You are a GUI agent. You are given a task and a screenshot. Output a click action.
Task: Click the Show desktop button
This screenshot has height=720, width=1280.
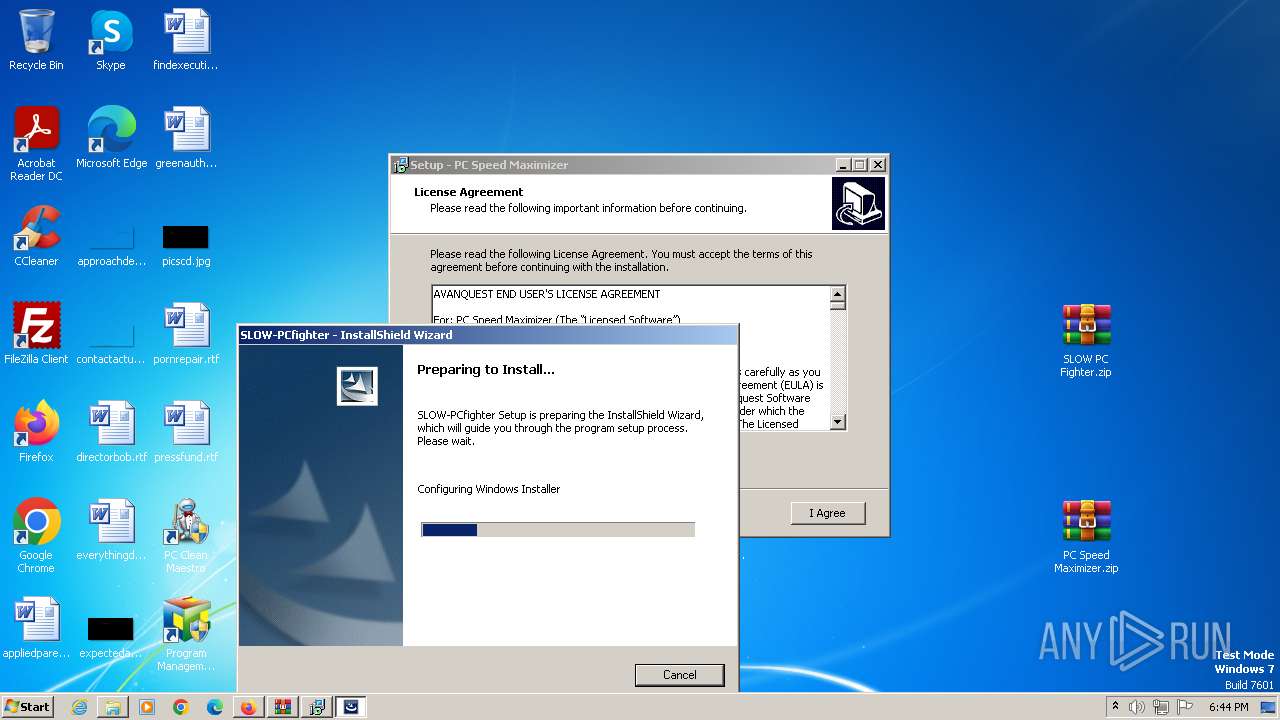(1270, 707)
